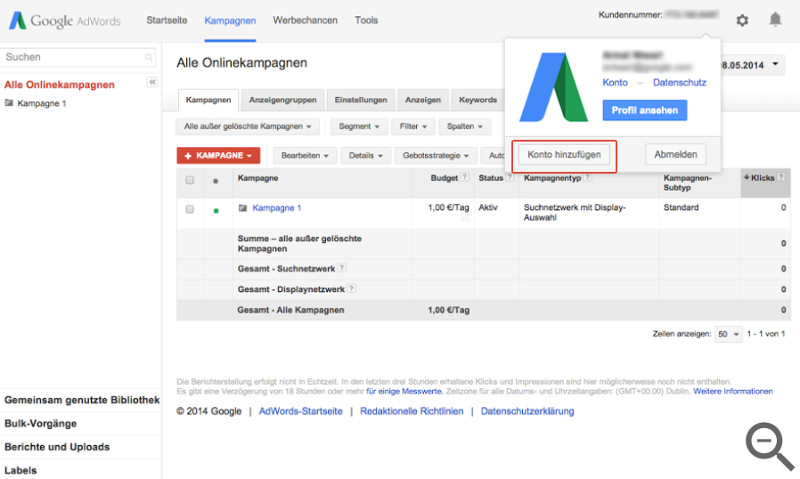This screenshot has height=479, width=800.
Task: Switch to the Anzeigengruppen tab
Action: [283, 100]
